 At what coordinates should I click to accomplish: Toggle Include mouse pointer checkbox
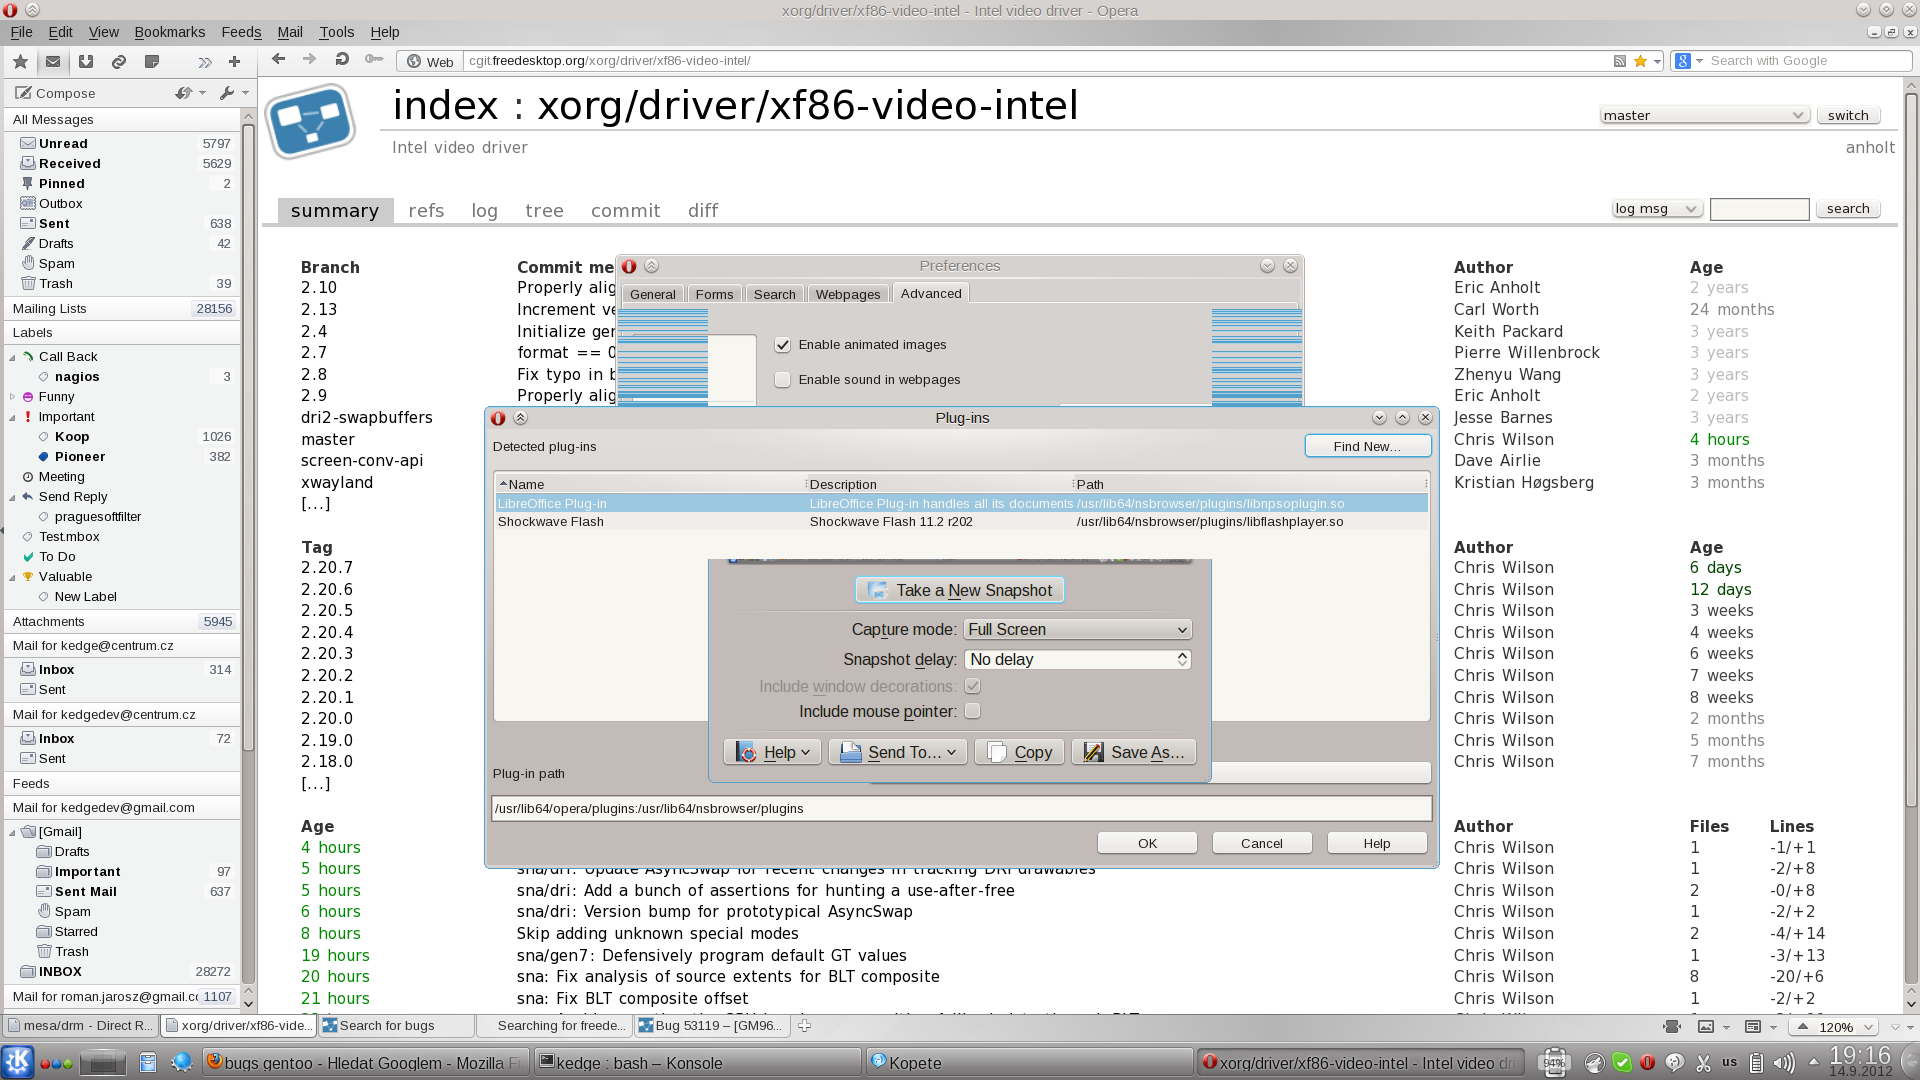pos(972,711)
